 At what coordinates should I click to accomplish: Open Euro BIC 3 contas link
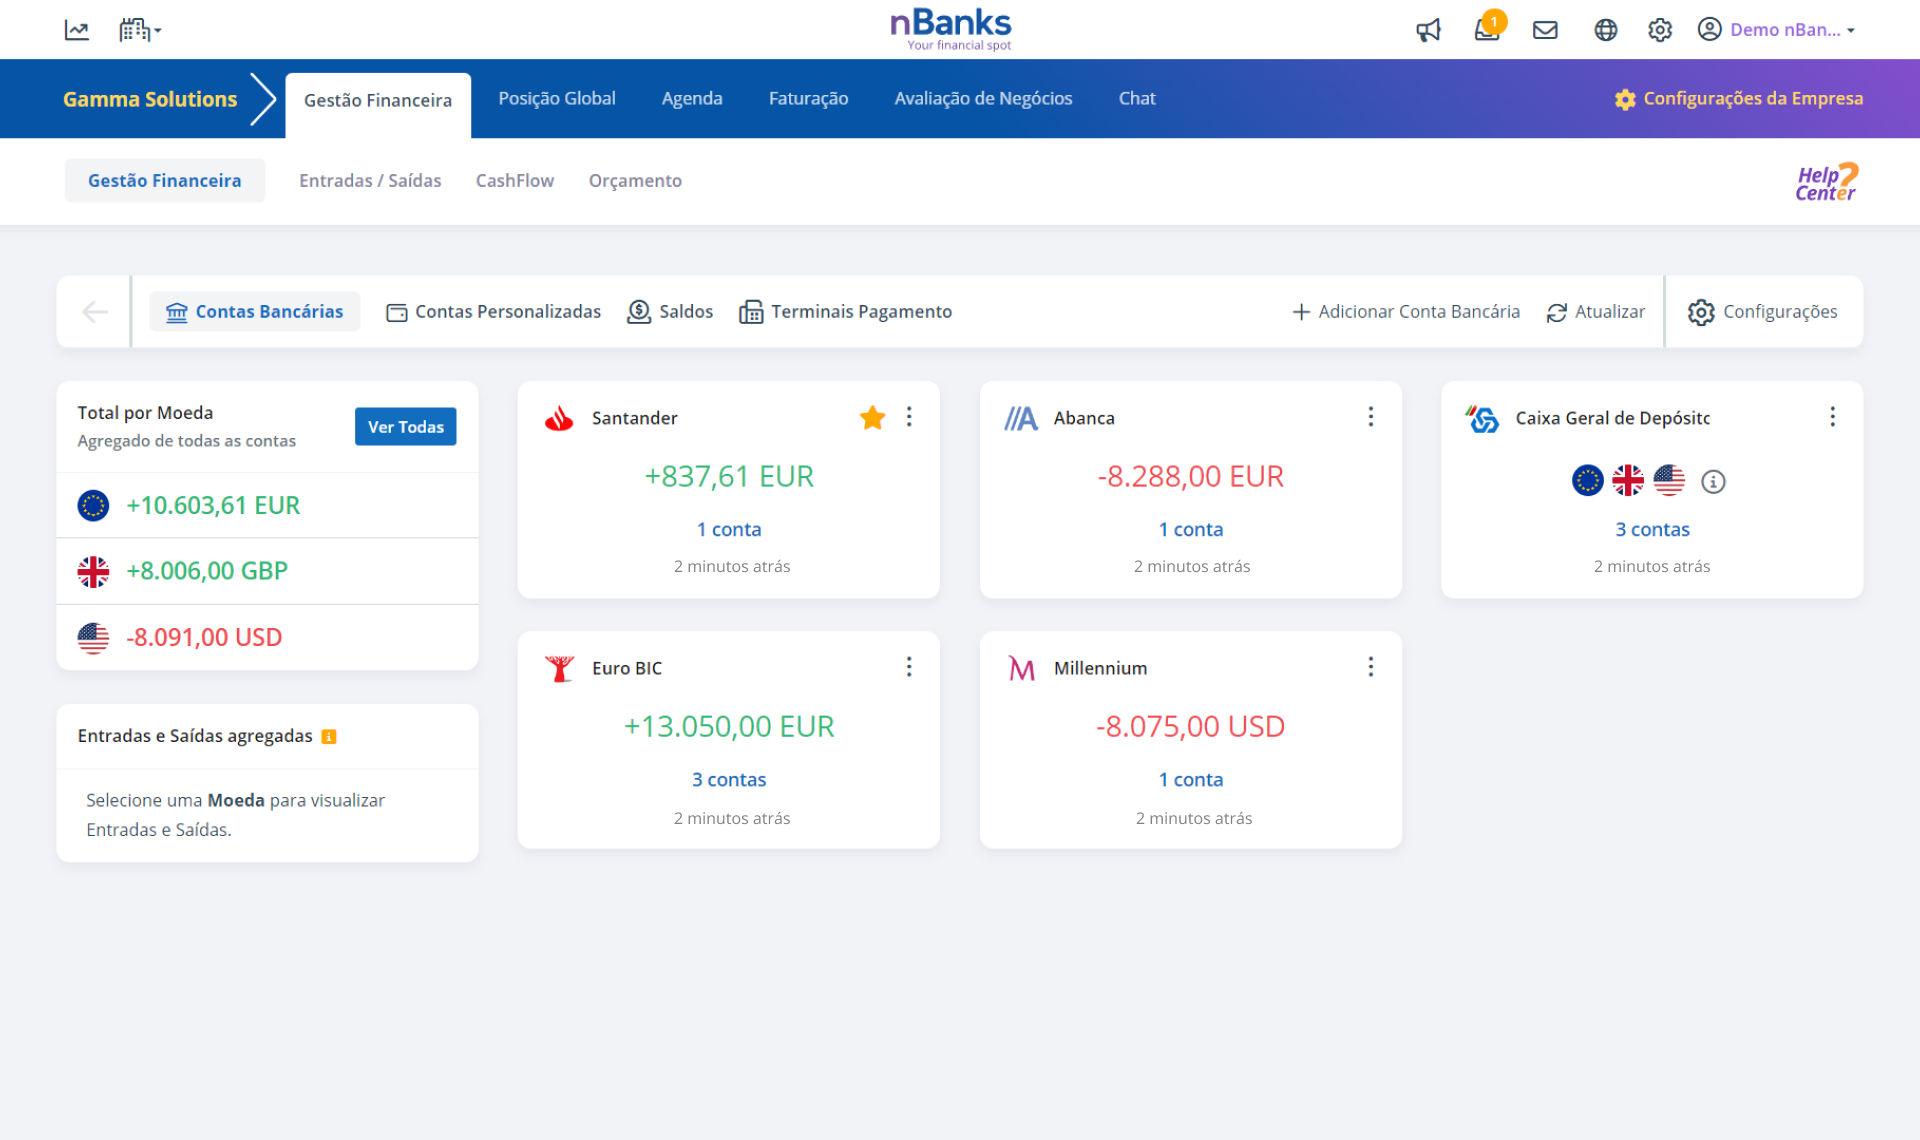pyautogui.click(x=729, y=780)
